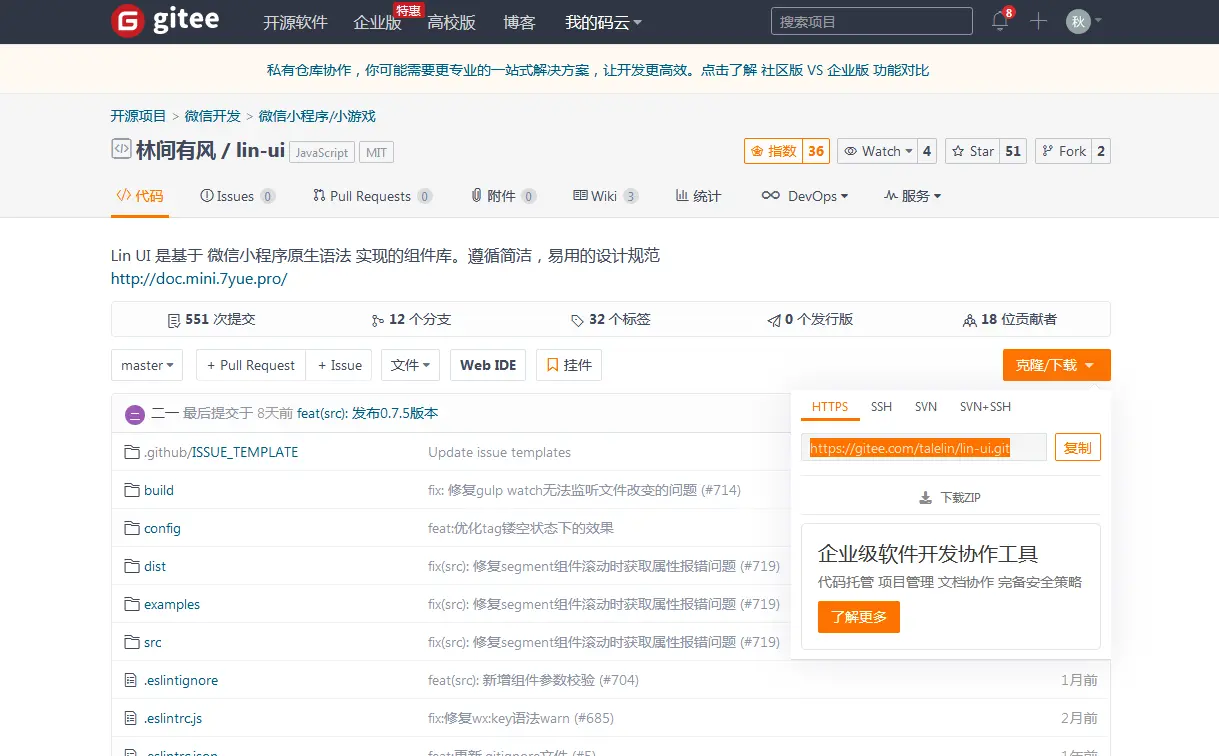The width and height of the screenshot is (1219, 756).
Task: Switch to the 代码 tab
Action: click(x=140, y=196)
